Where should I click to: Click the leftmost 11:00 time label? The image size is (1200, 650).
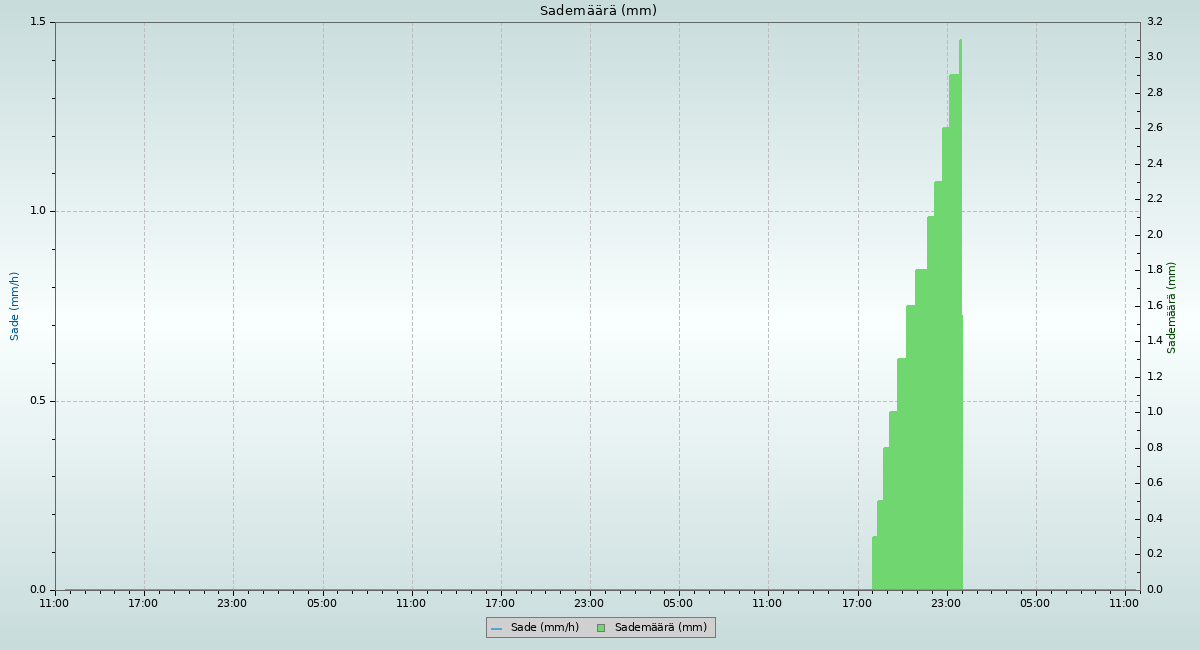click(x=54, y=603)
